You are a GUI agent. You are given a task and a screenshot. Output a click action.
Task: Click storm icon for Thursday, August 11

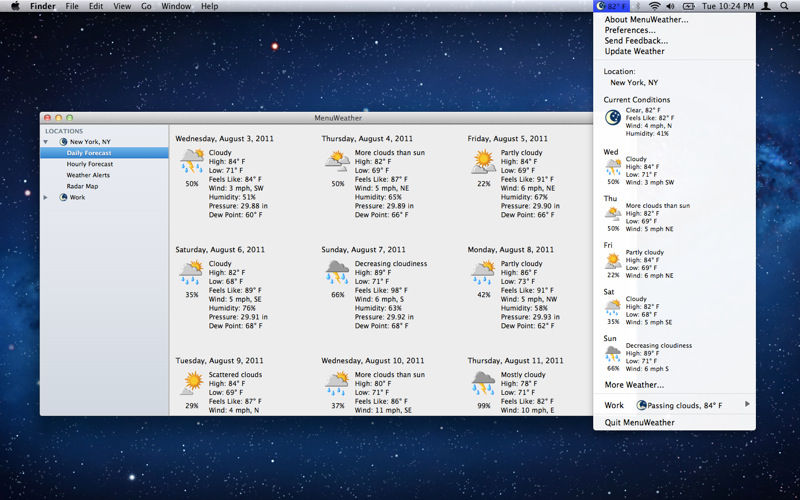[484, 383]
